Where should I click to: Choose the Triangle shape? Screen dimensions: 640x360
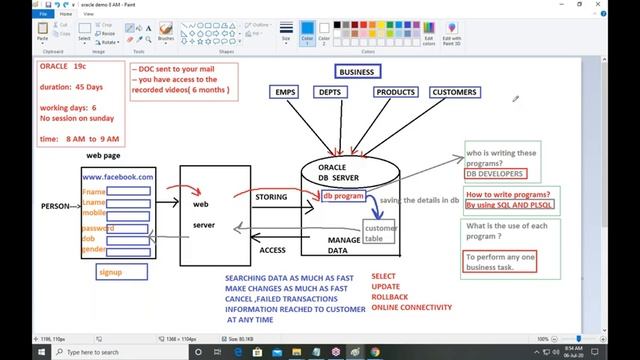coord(232,25)
